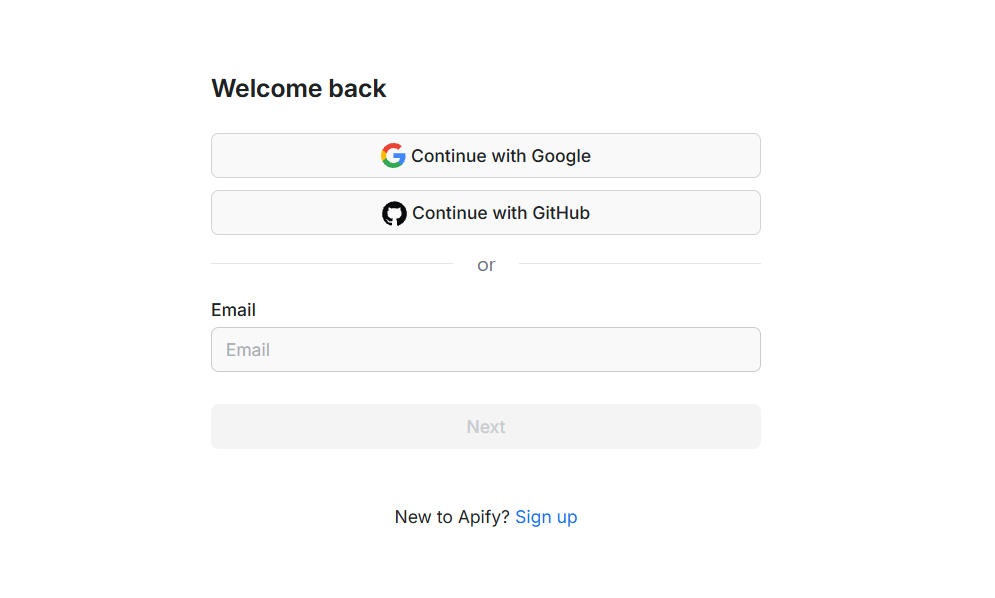
Task: Sign in using Continue with Google
Action: pos(486,156)
